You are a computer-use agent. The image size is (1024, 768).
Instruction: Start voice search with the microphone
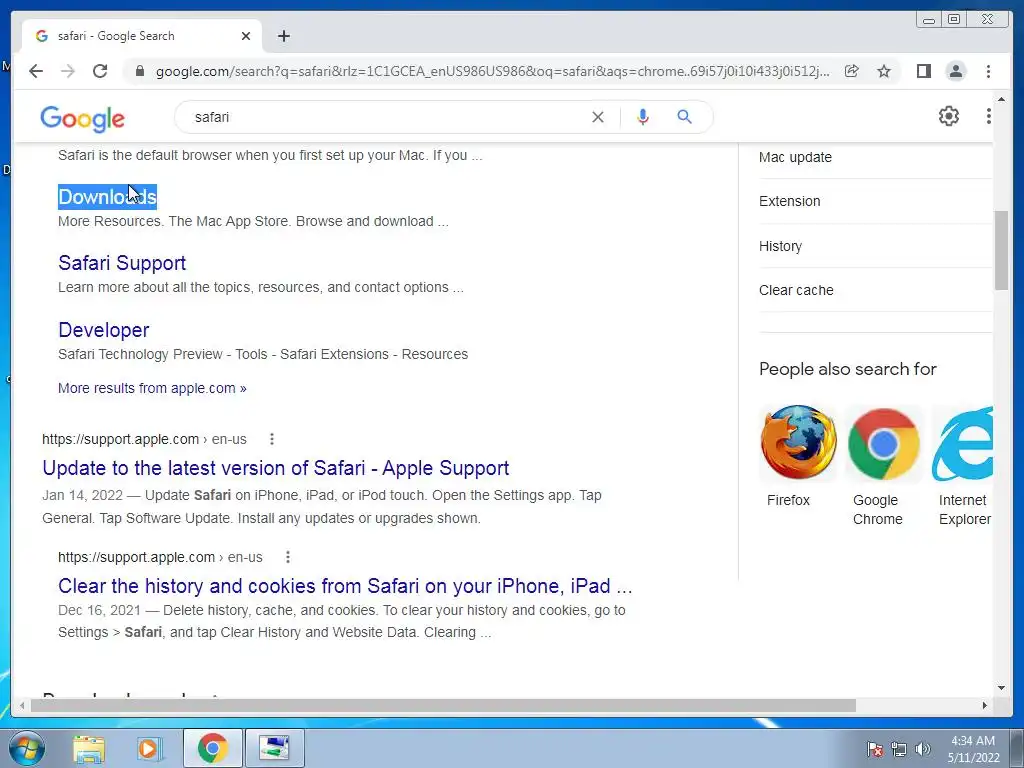pos(643,117)
